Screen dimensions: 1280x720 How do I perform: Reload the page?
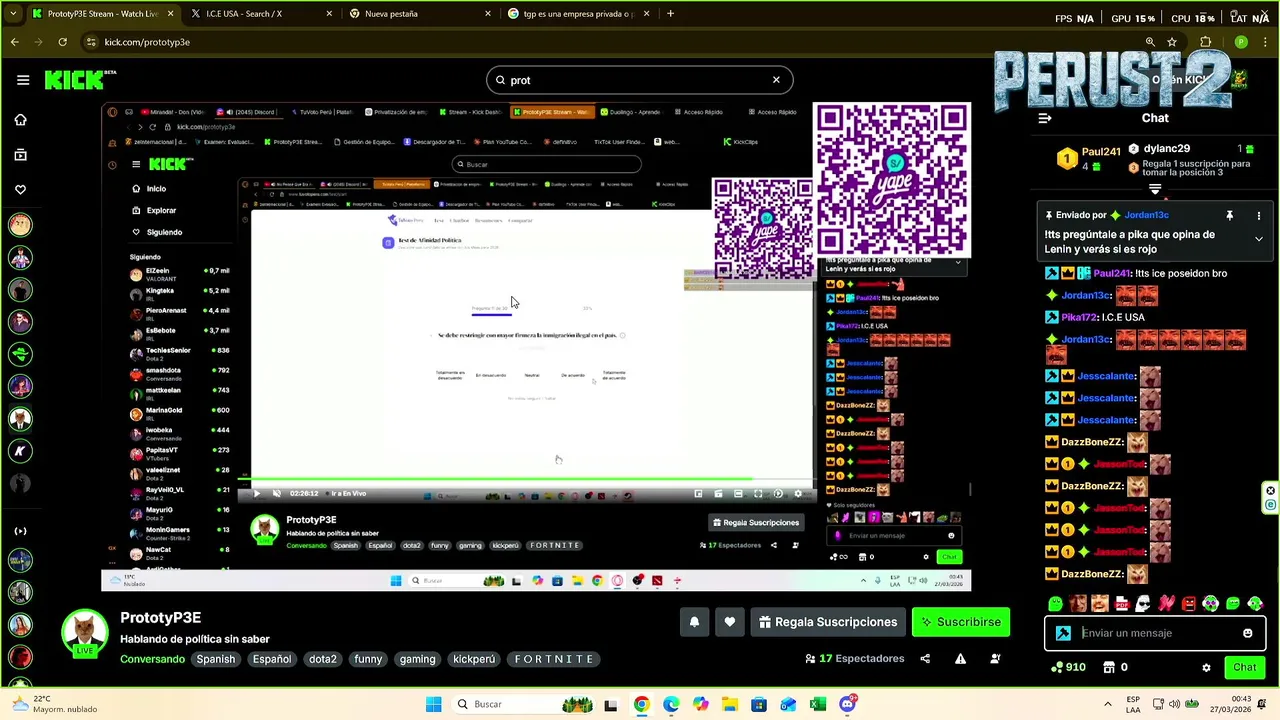(62, 42)
